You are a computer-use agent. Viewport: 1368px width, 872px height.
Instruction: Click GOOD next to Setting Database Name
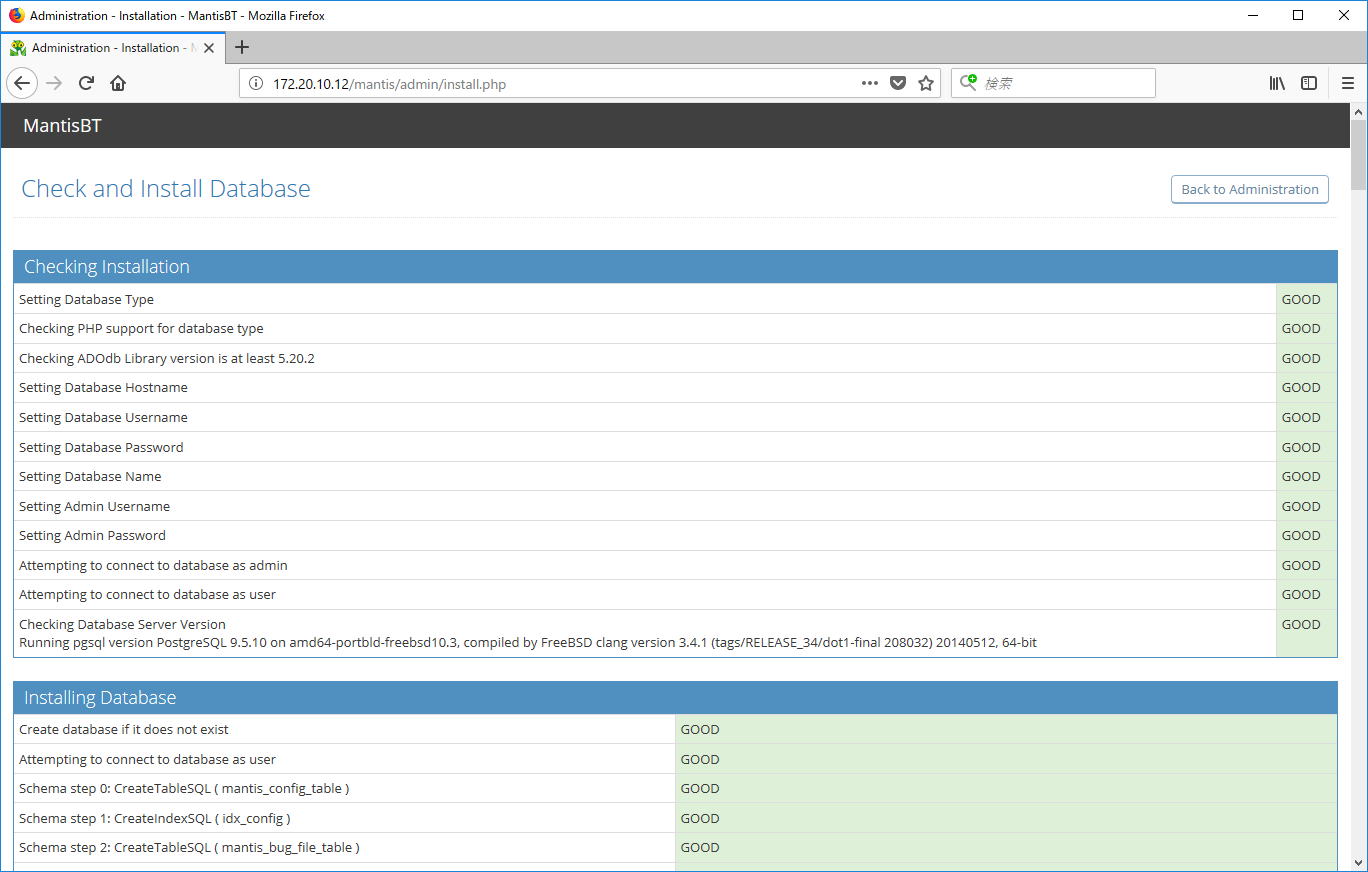1301,477
